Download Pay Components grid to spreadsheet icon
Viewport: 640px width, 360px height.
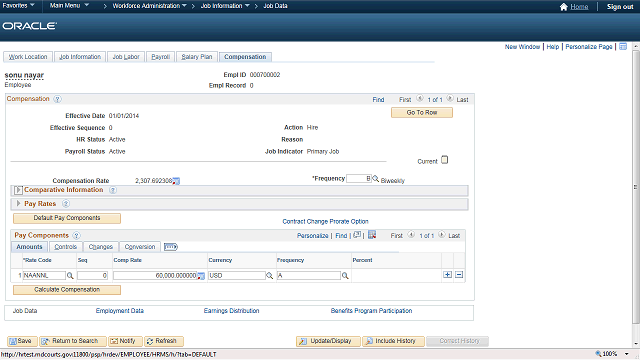click(372, 235)
